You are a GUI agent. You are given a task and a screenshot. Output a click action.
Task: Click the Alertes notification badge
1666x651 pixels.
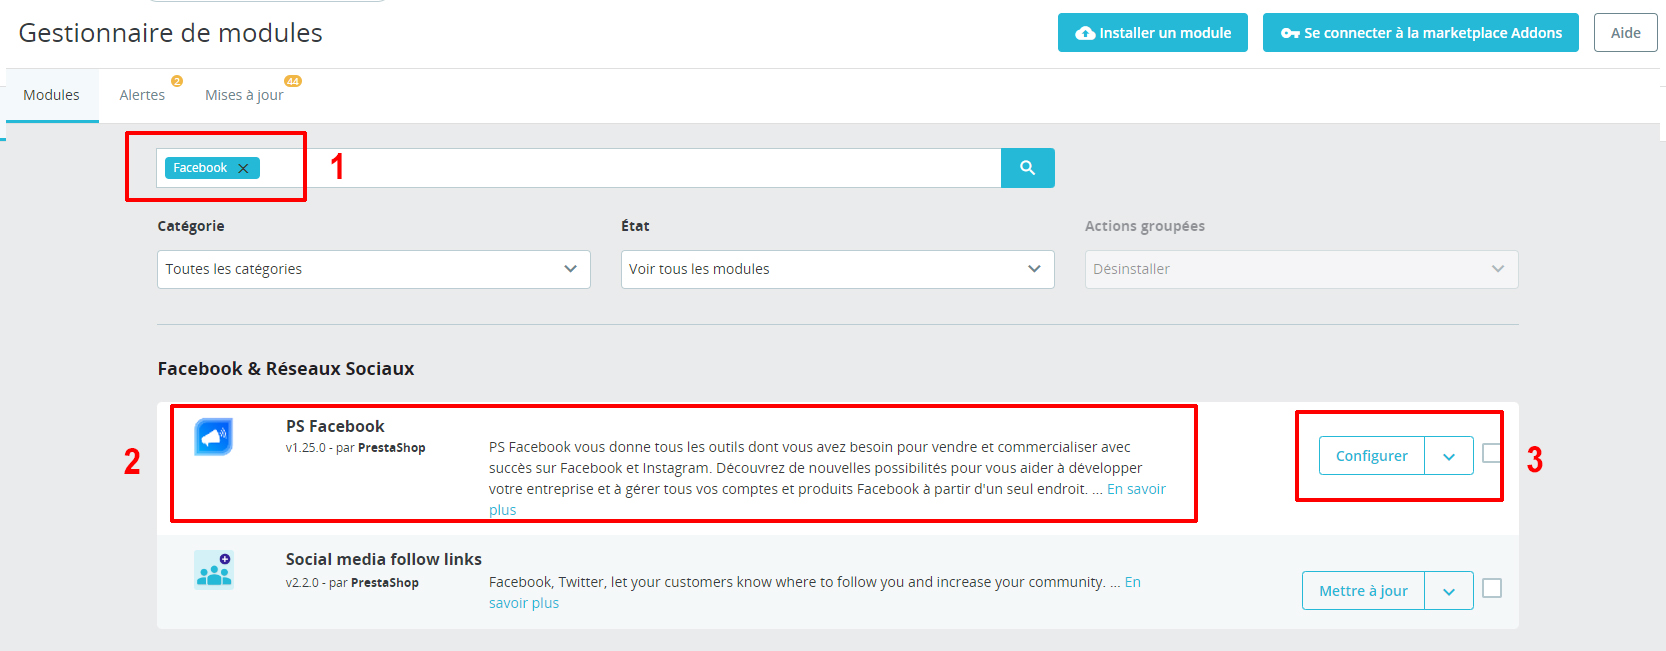pyautogui.click(x=177, y=81)
